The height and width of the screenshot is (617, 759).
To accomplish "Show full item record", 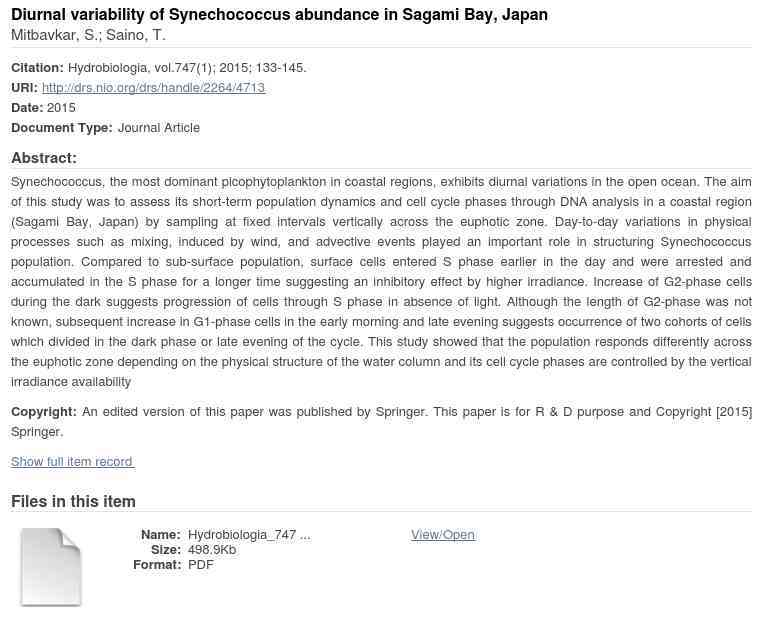I will click(x=72, y=462).
